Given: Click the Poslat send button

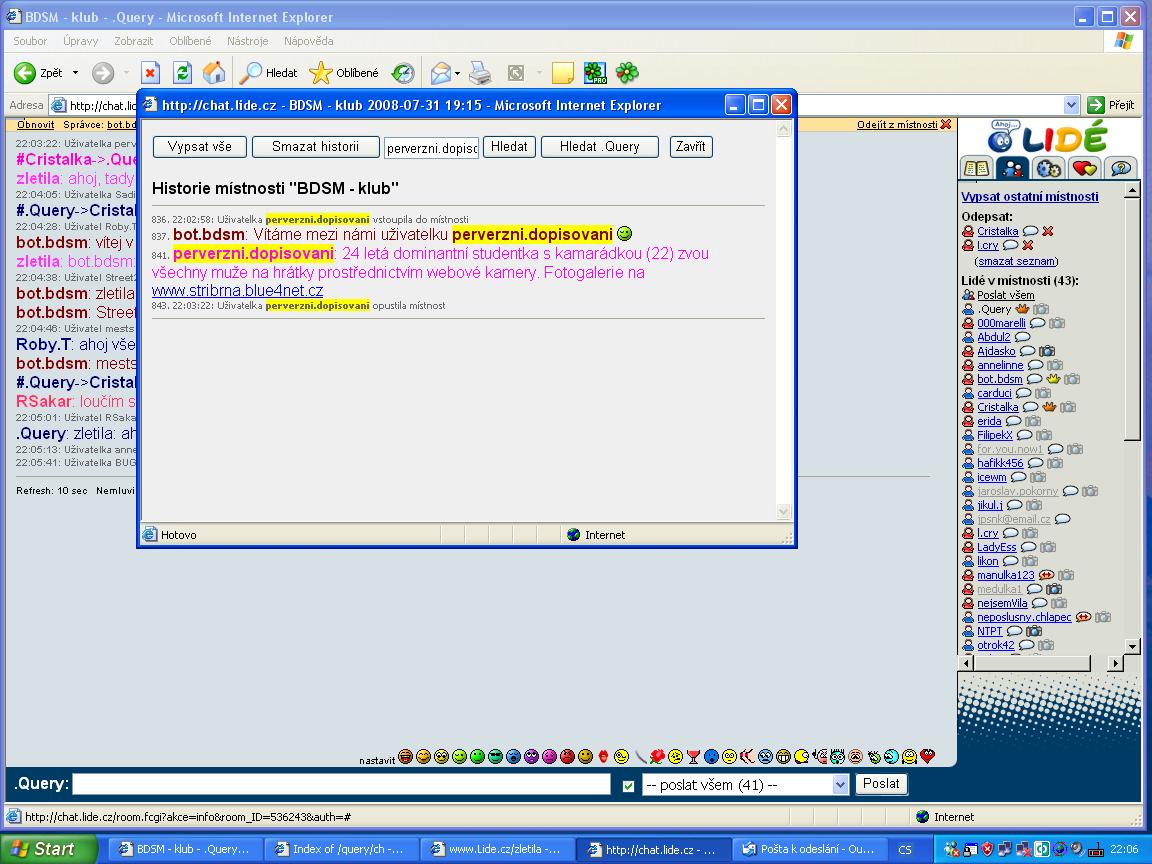Looking at the screenshot, I should click(x=882, y=784).
